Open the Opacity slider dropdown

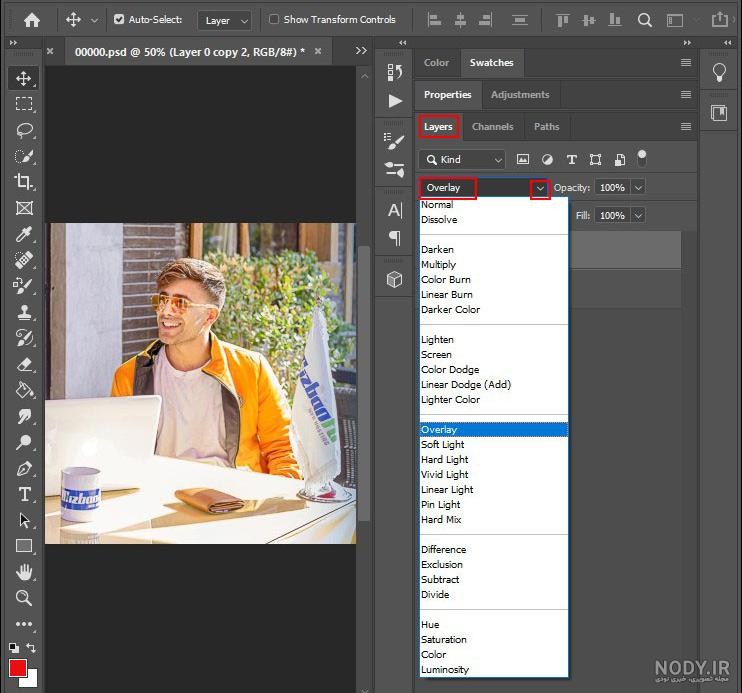tap(638, 188)
